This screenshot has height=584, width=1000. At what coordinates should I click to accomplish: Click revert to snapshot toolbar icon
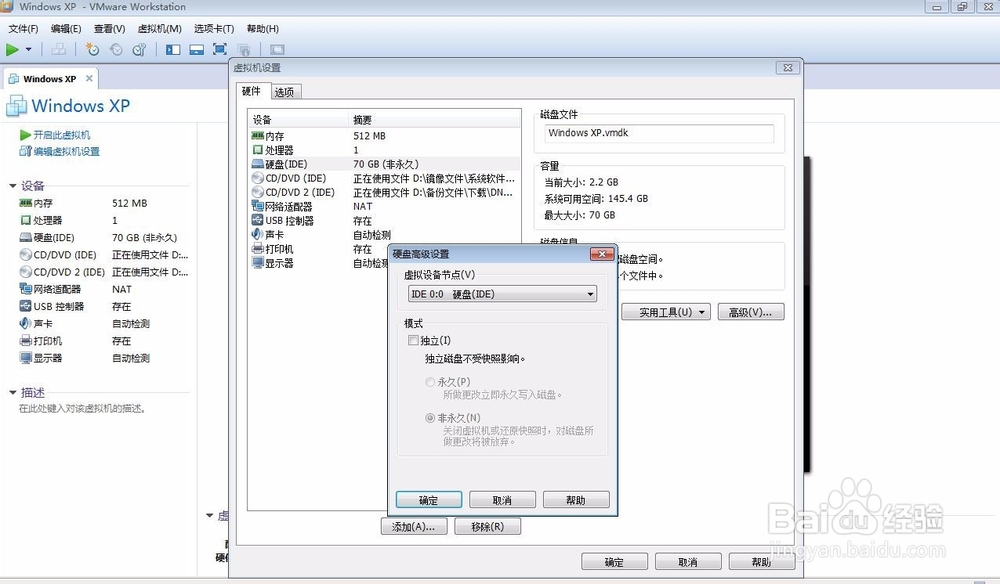point(116,49)
